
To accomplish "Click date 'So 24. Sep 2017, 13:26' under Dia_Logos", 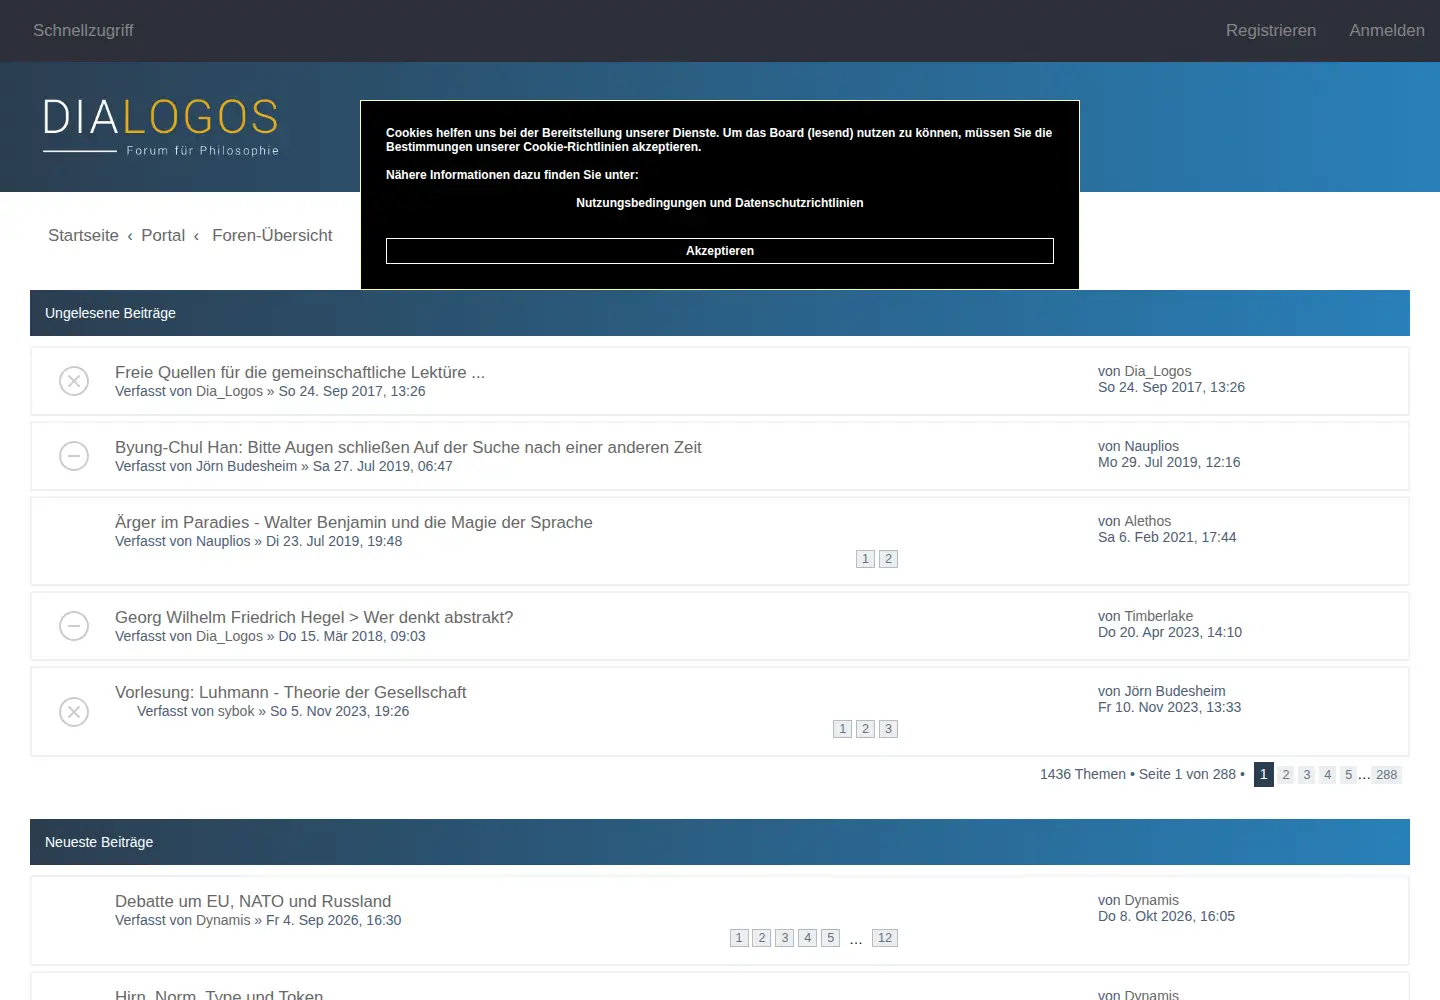I will [x=1171, y=387].
